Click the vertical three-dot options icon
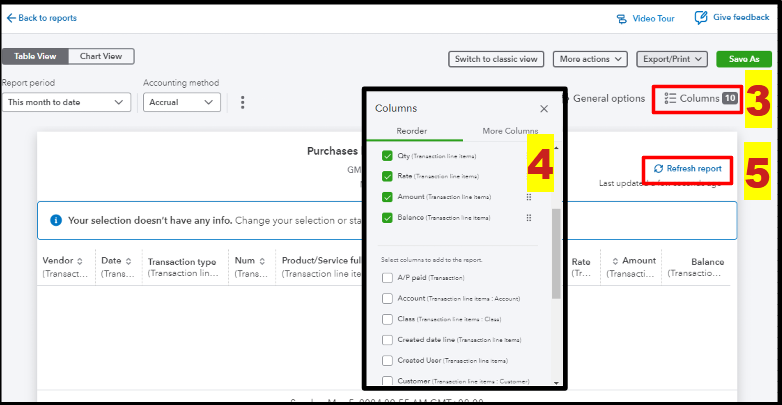This screenshot has width=782, height=405. coord(242,102)
